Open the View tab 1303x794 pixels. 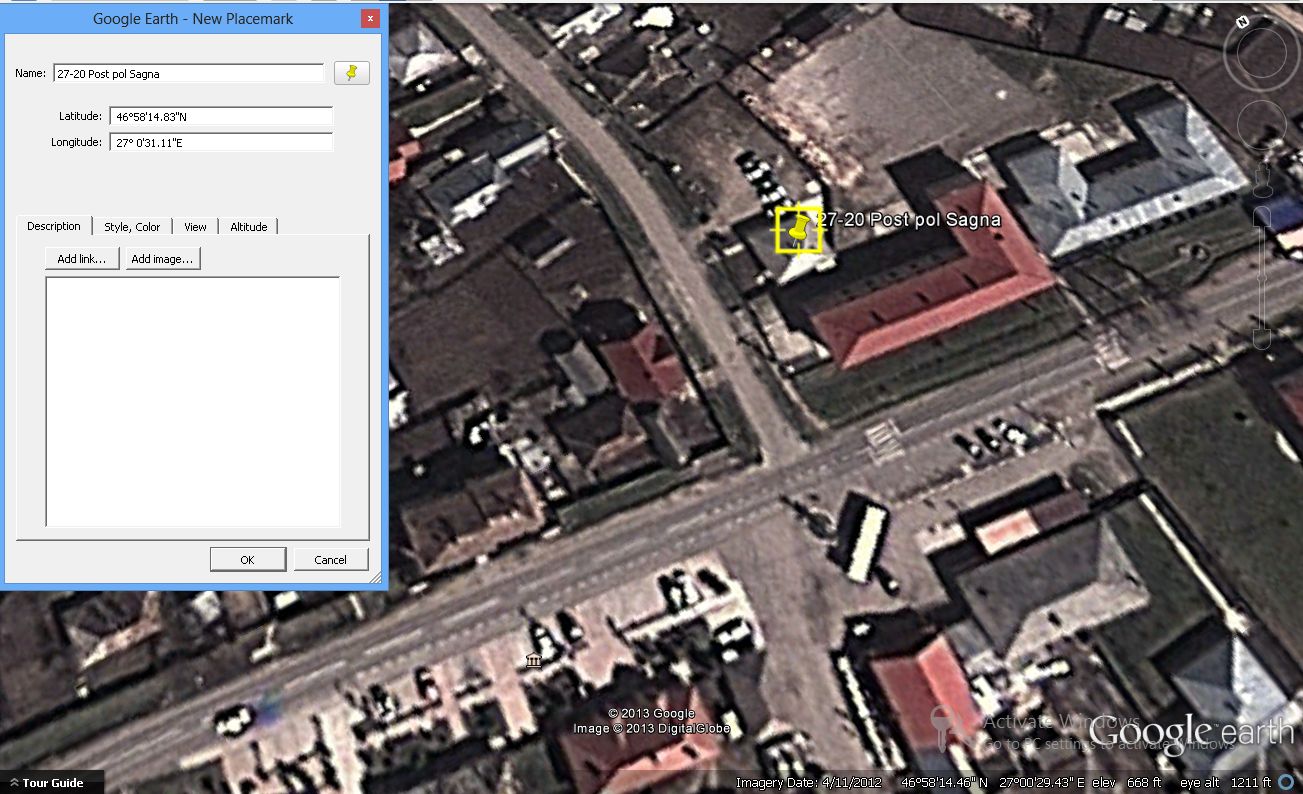tap(195, 227)
